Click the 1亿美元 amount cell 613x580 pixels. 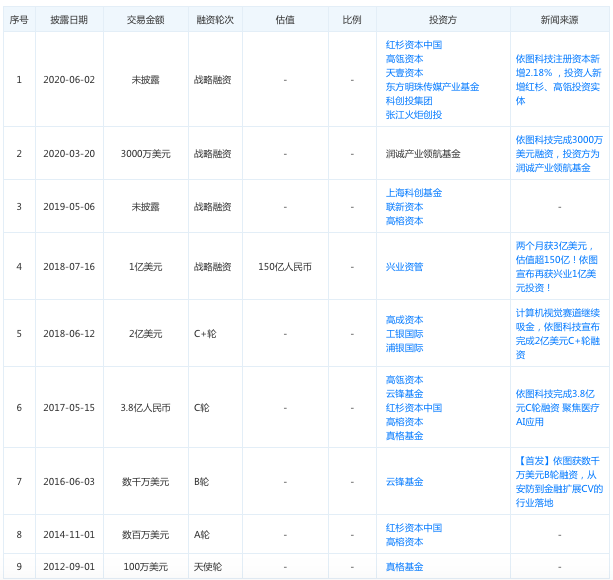(x=145, y=267)
